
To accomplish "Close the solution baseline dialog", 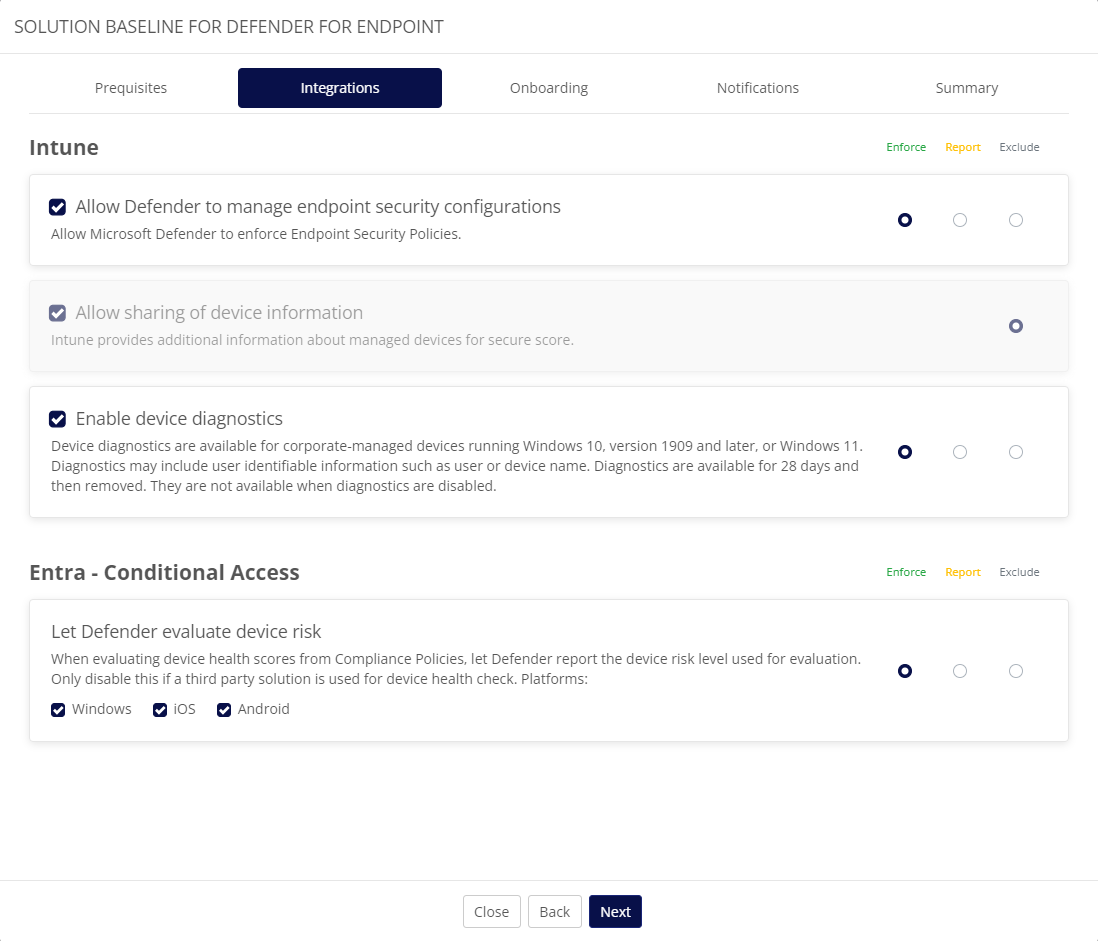I will (x=491, y=912).
